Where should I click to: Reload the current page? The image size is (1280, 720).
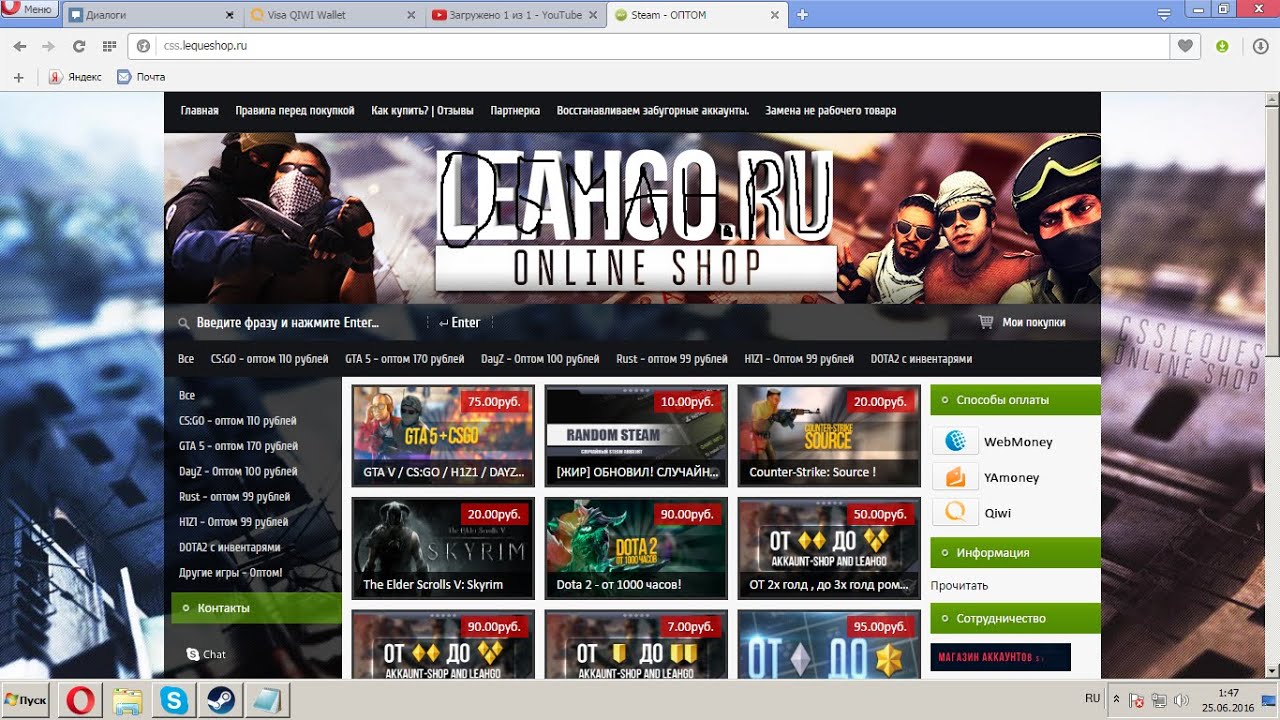pyautogui.click(x=79, y=46)
